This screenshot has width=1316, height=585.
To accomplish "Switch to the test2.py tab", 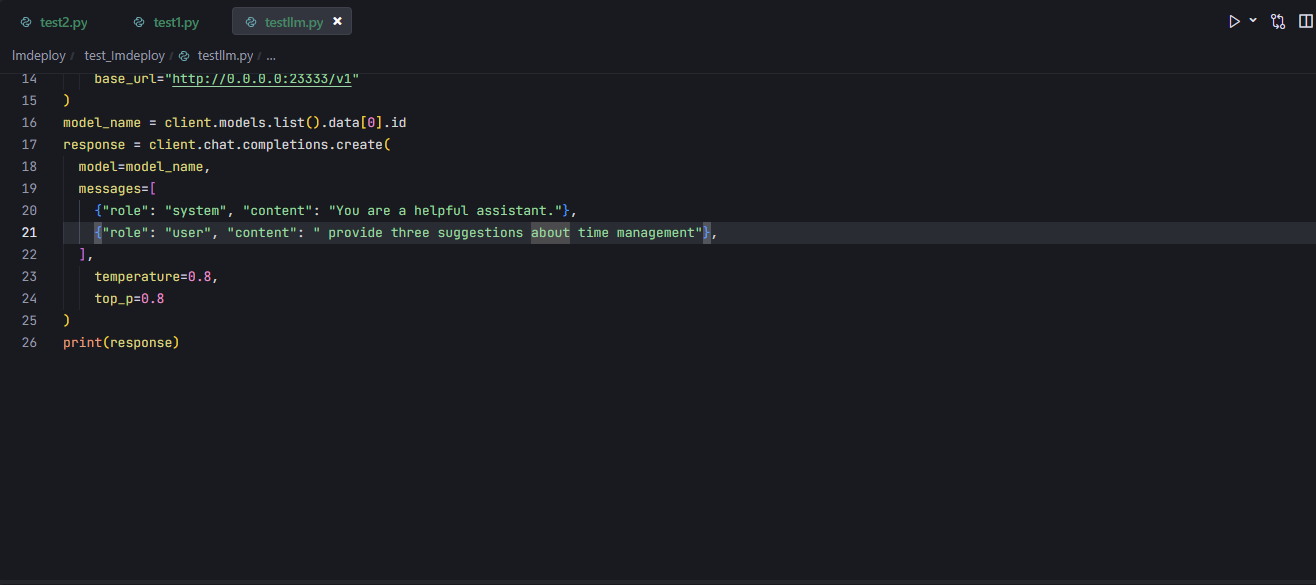I will pos(64,22).
